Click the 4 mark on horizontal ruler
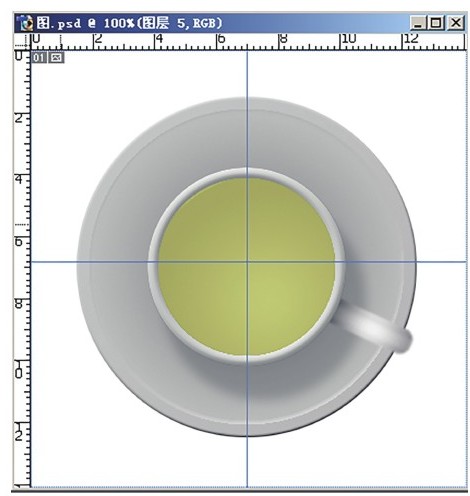The width and height of the screenshot is (470, 496). click(x=160, y=39)
